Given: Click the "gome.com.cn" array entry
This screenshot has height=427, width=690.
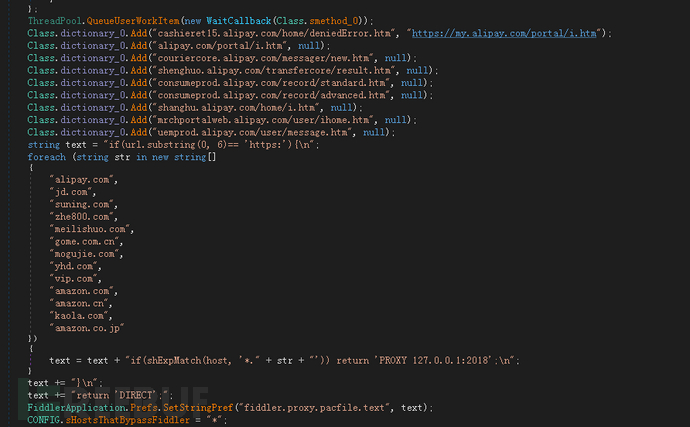Looking at the screenshot, I should point(86,241).
